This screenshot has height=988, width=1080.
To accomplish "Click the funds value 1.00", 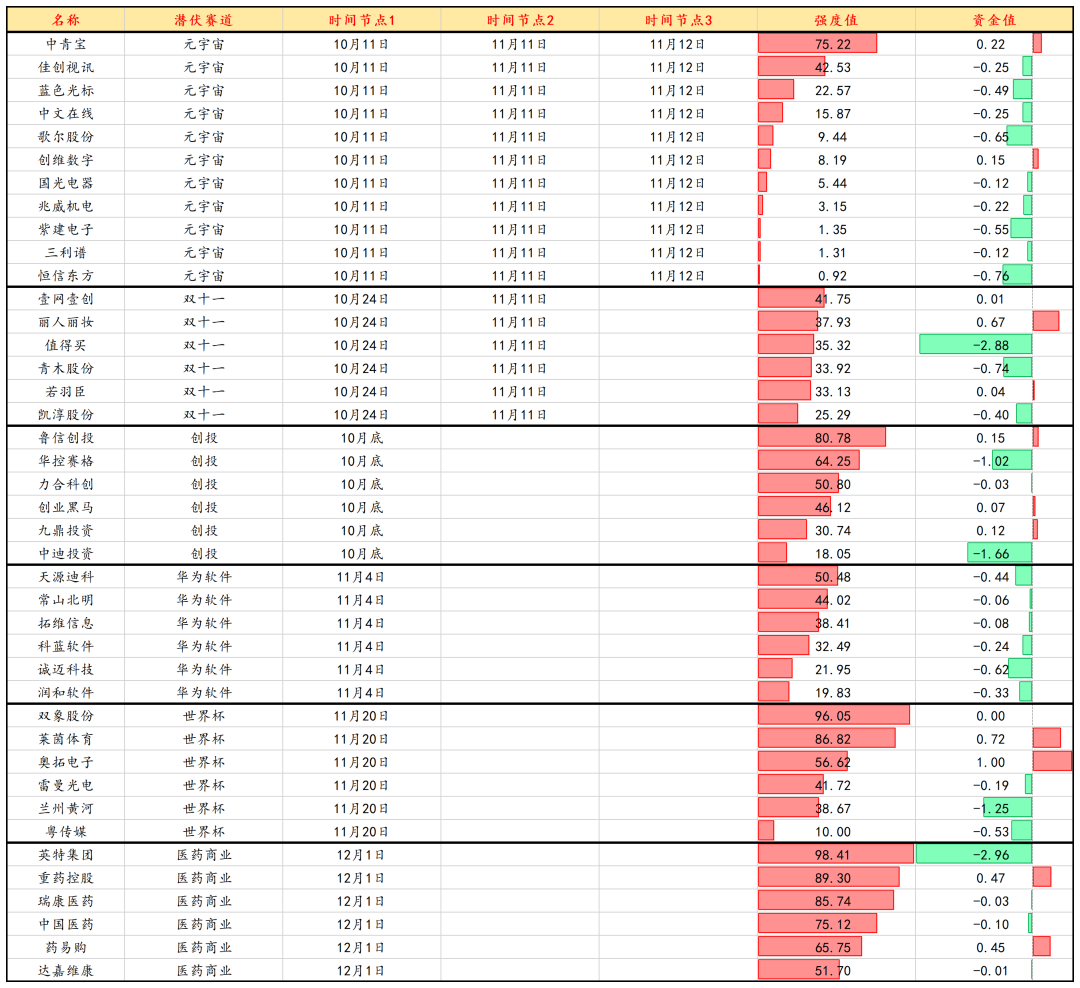I will 990,762.
